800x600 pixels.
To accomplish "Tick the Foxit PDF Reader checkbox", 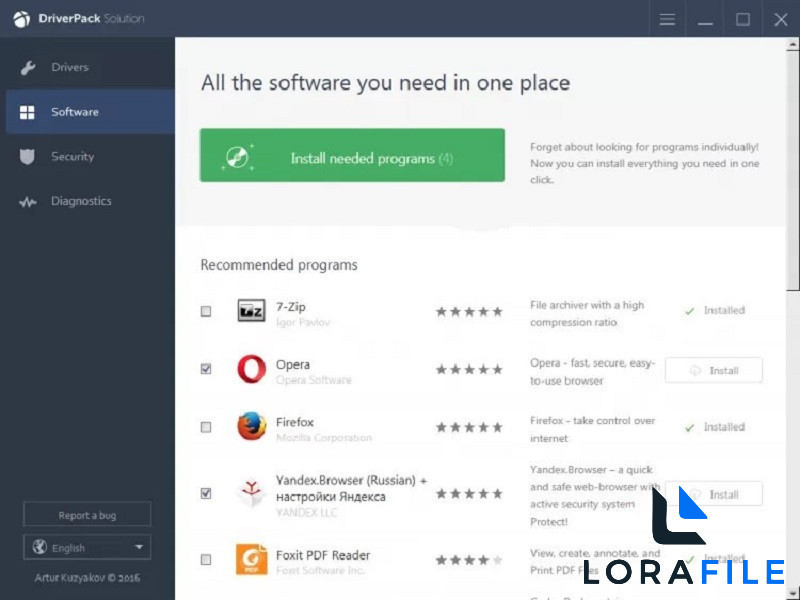I will point(206,560).
